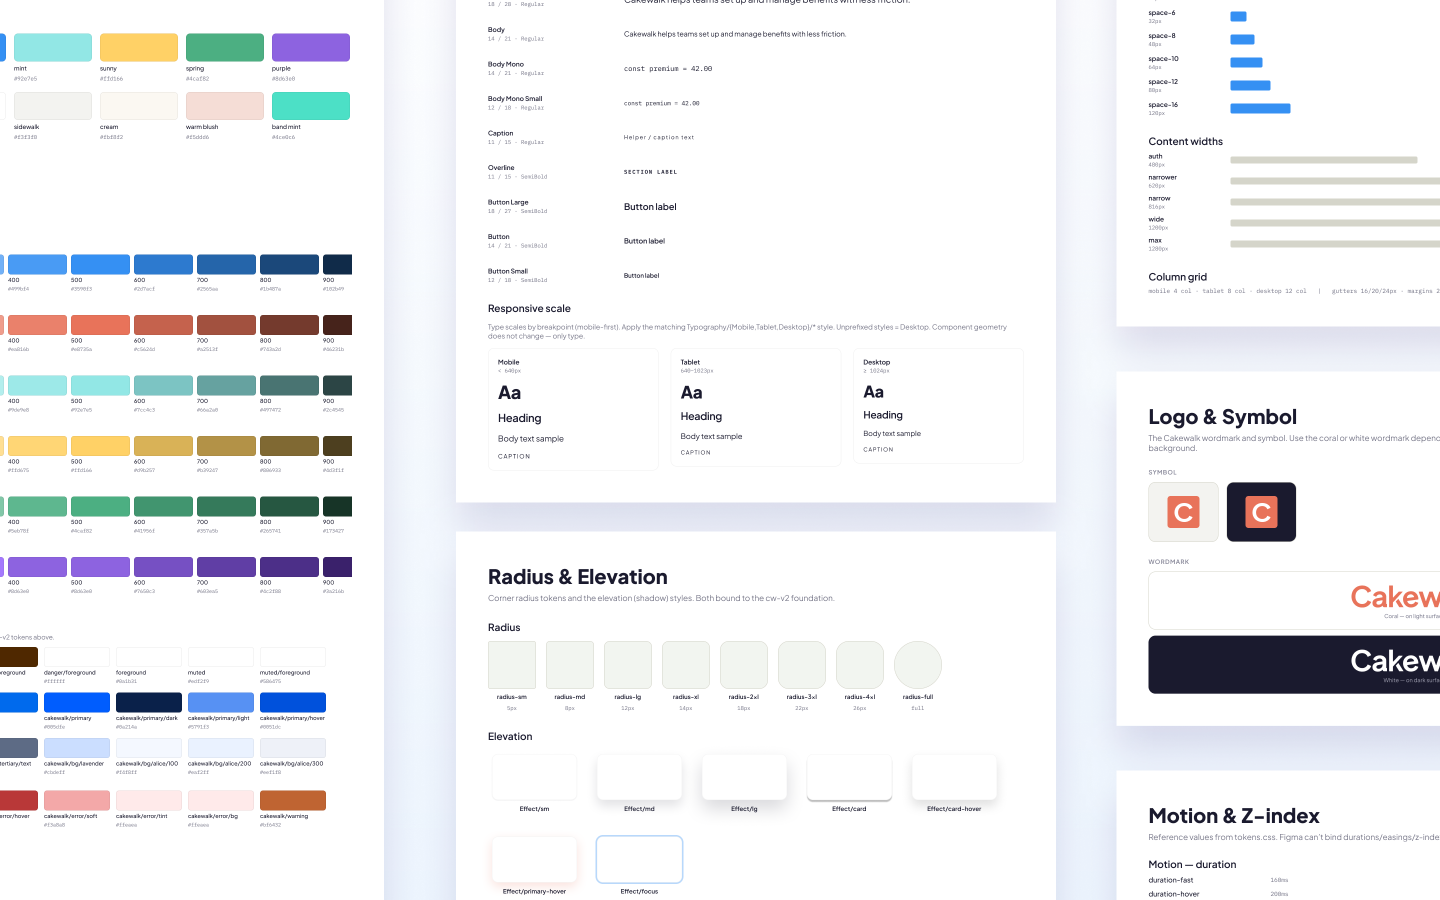
Task: Click the radius-xl sample box
Action: click(x=686, y=666)
